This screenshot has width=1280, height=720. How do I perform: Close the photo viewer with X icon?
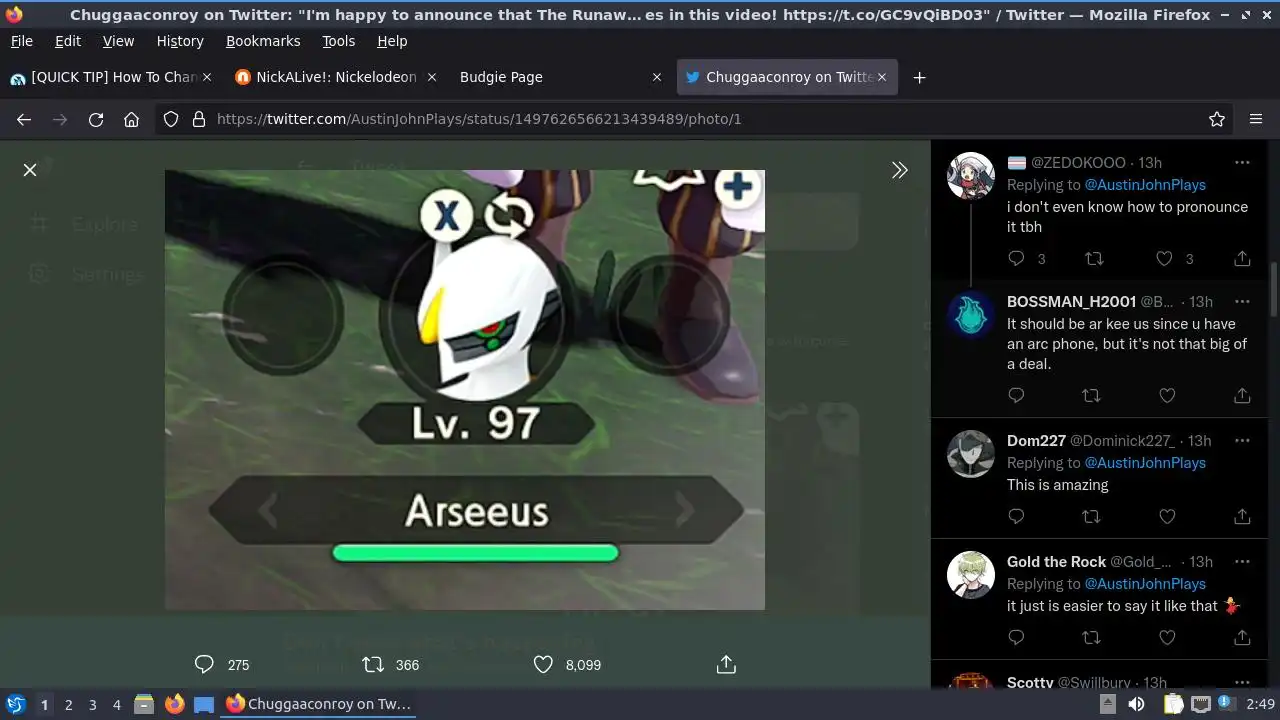pos(30,170)
